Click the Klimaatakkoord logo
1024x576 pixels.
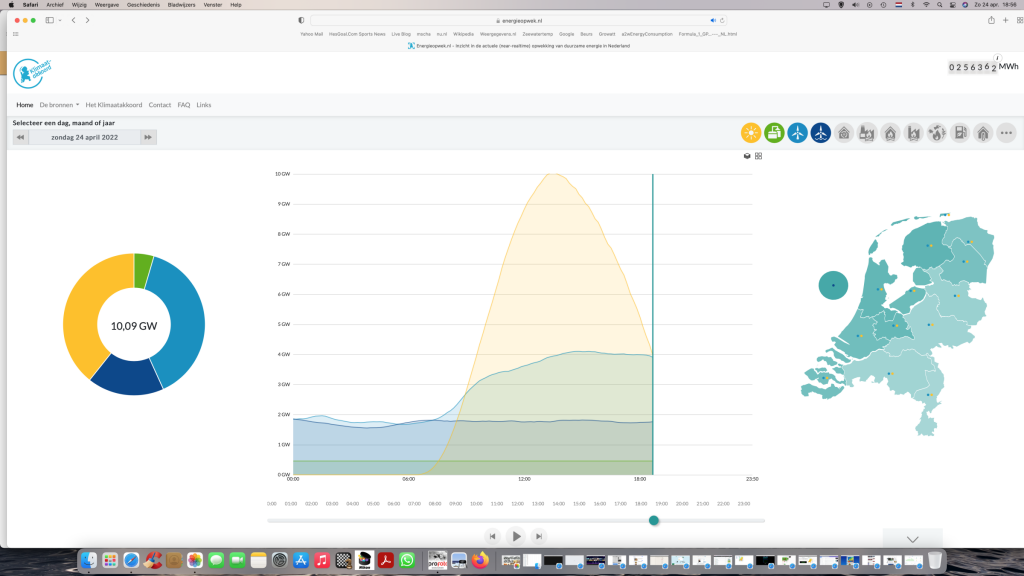point(32,73)
